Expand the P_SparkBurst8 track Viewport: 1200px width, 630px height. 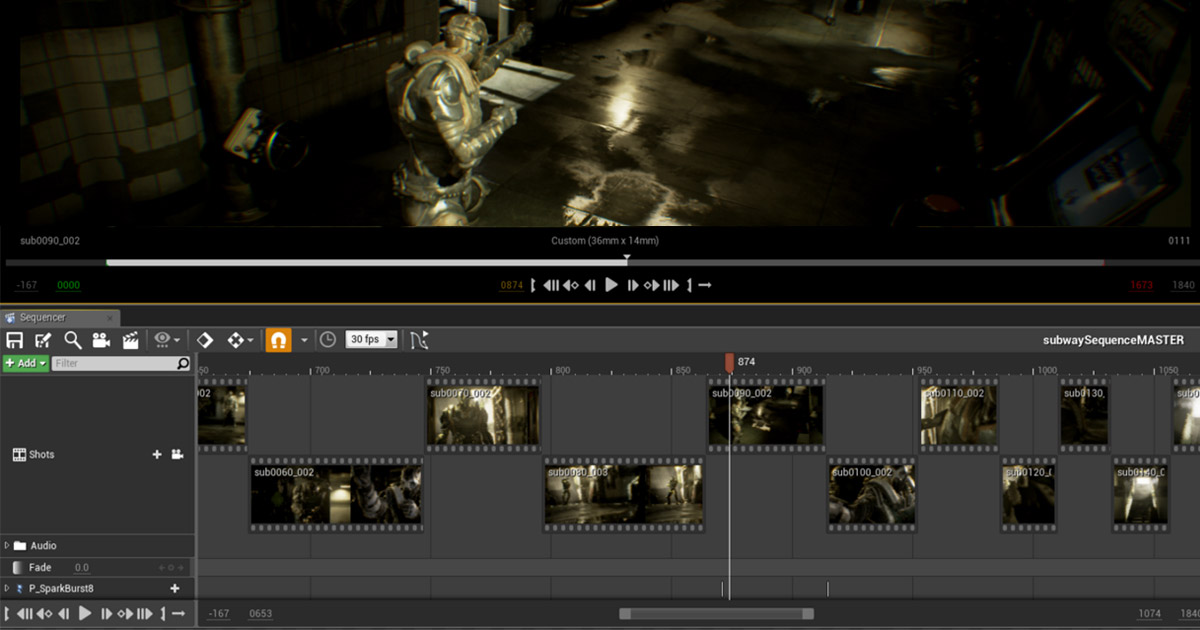point(9,588)
